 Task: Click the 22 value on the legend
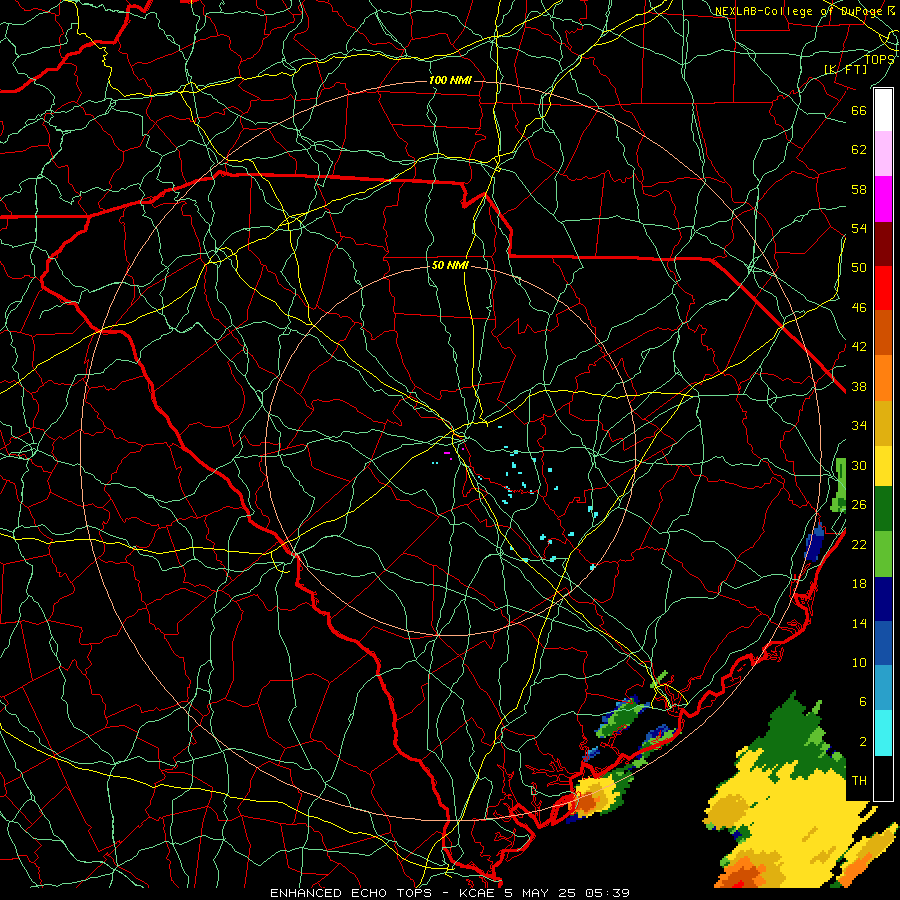click(x=859, y=544)
